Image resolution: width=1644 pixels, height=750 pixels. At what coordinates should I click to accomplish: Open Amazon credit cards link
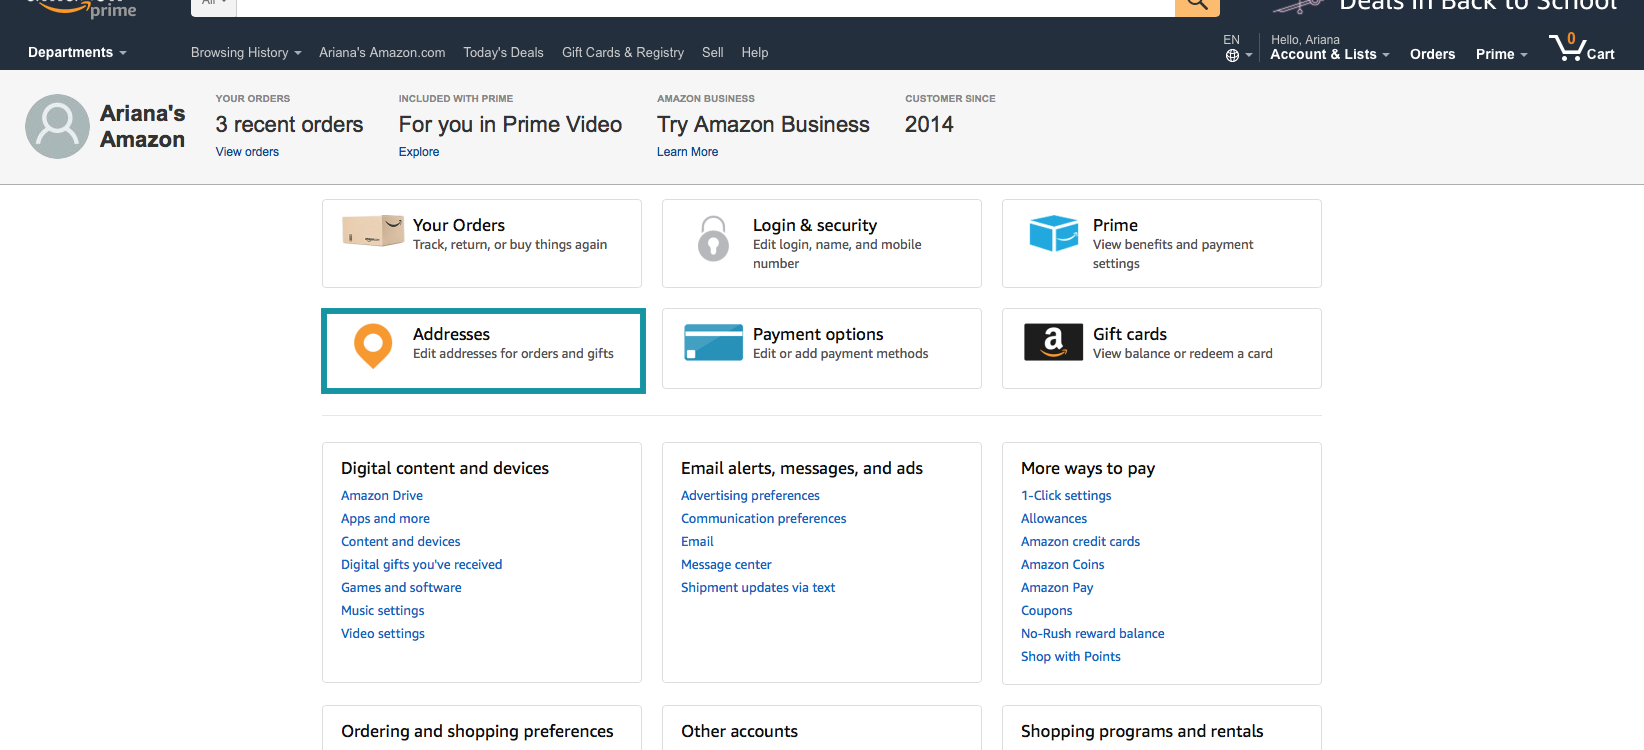1080,541
